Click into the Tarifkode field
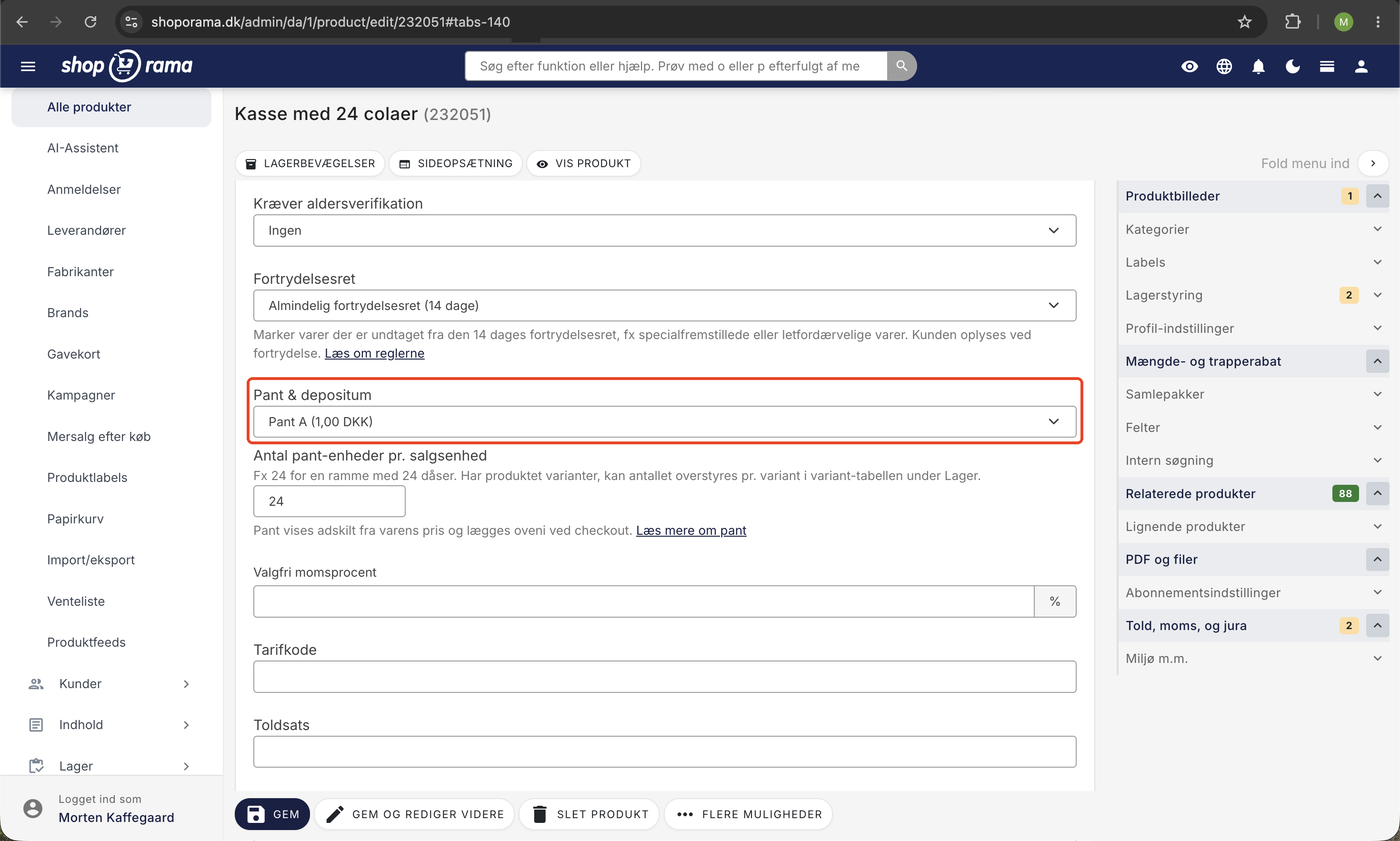 click(664, 676)
